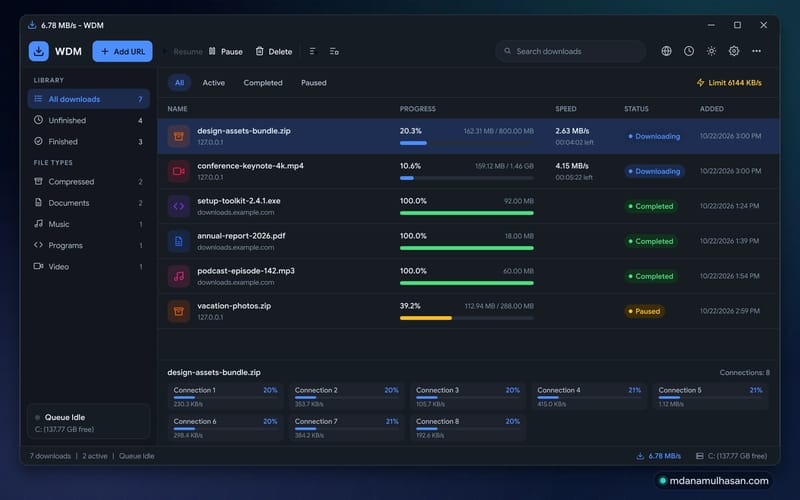Sort by the NAME column header
800x500 pixels.
click(x=177, y=109)
